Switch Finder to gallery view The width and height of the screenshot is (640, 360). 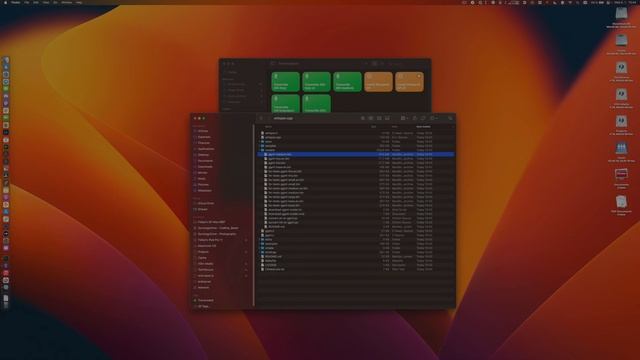pos(387,118)
